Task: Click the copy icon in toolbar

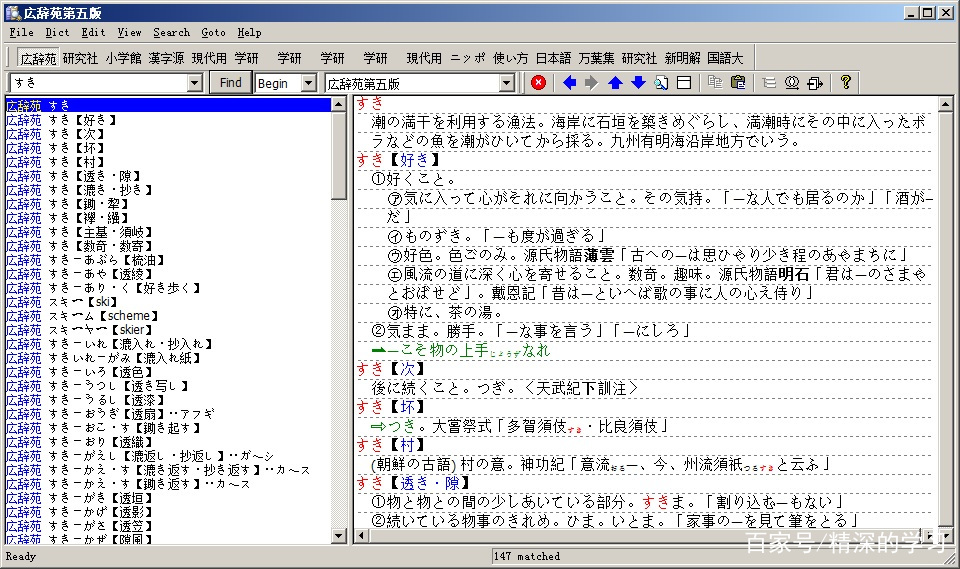Action: pyautogui.click(x=715, y=83)
